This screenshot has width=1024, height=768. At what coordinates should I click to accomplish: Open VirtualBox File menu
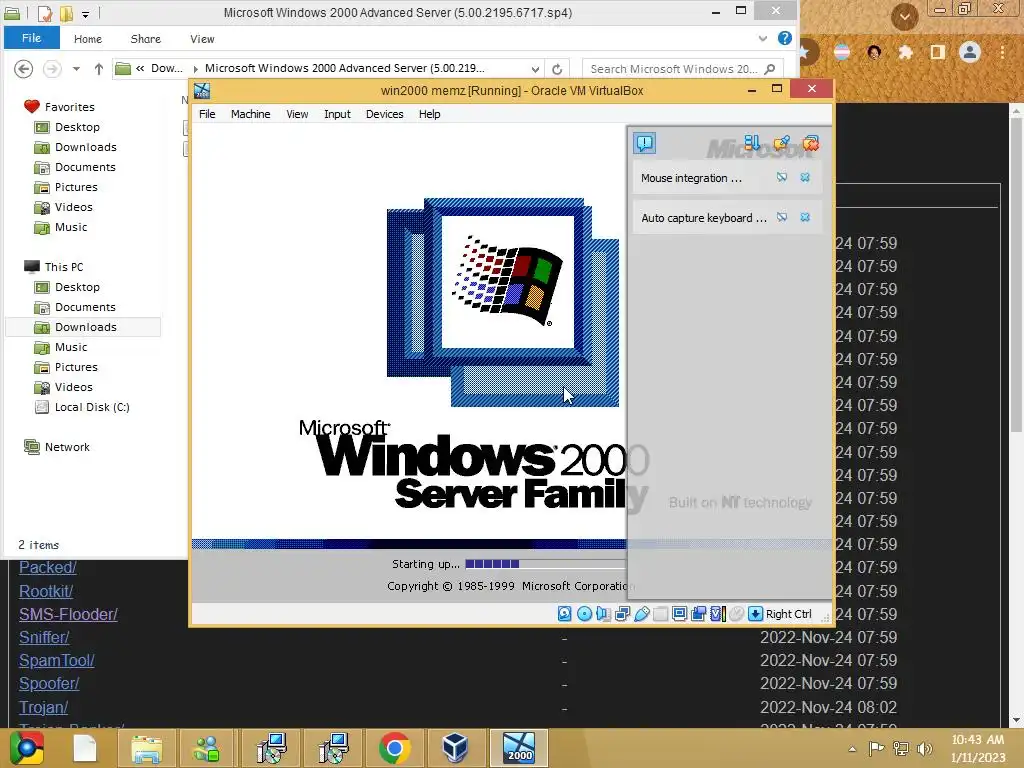[207, 114]
